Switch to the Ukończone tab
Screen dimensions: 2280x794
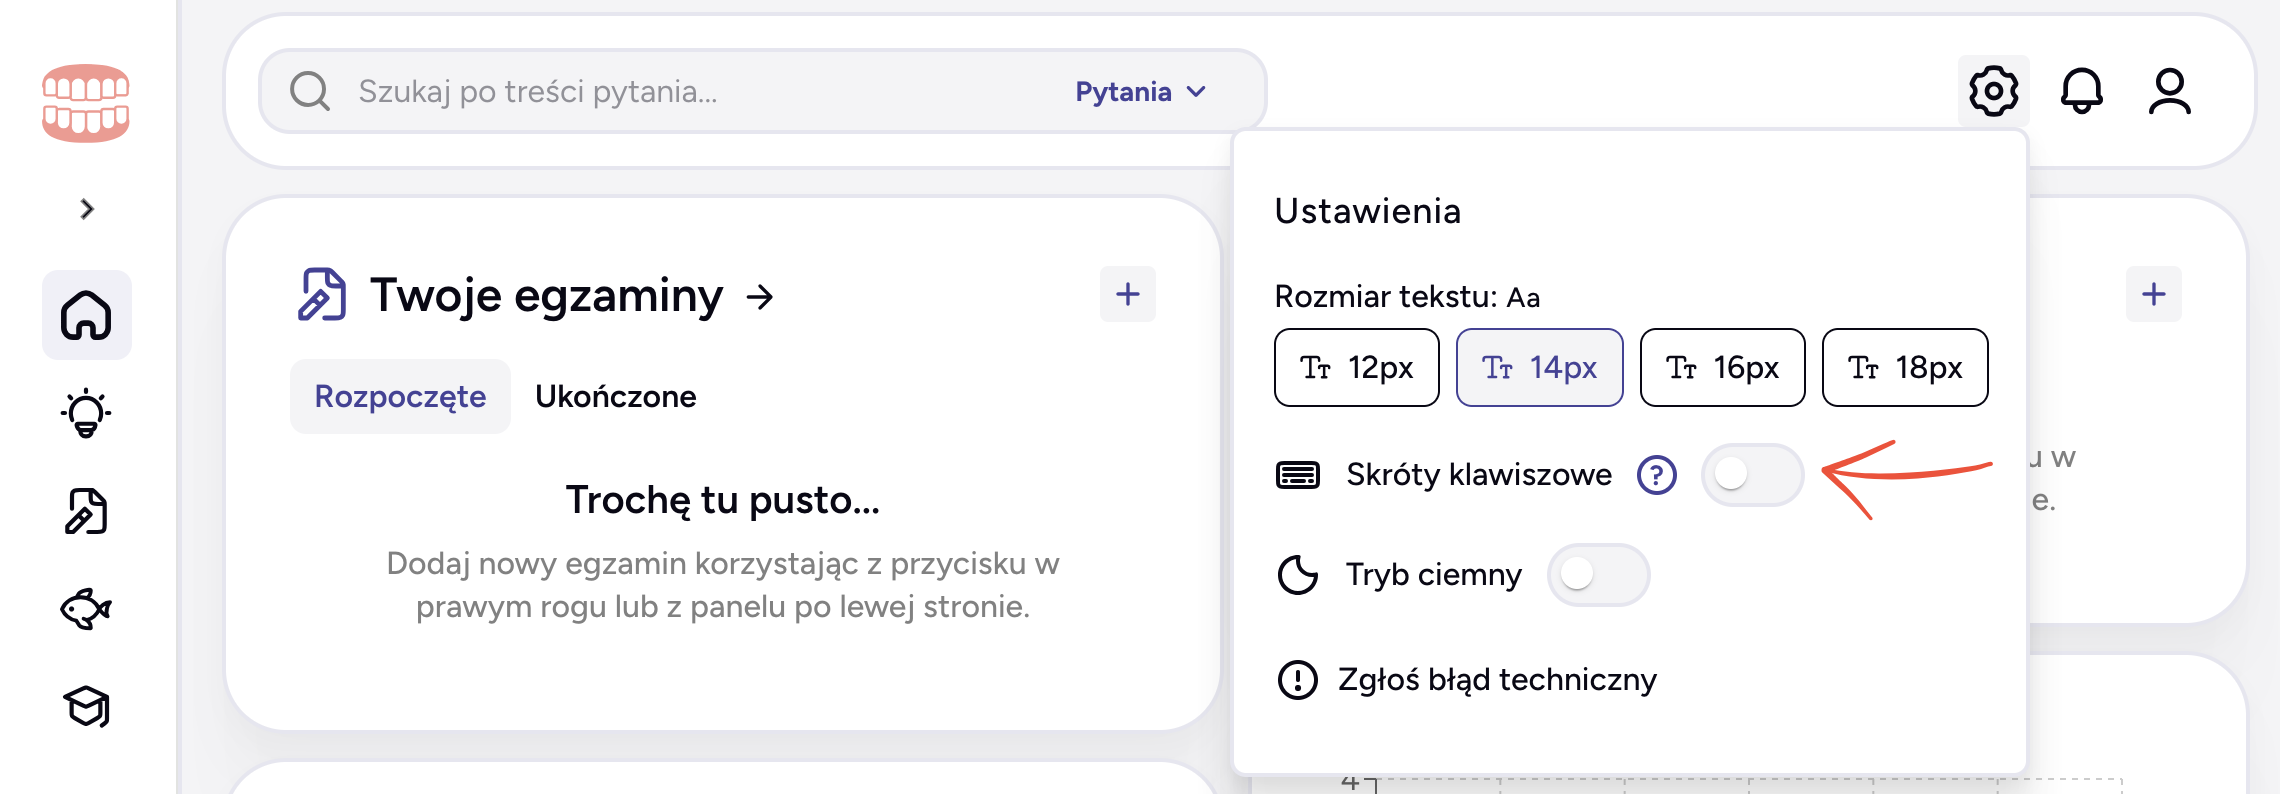point(615,397)
